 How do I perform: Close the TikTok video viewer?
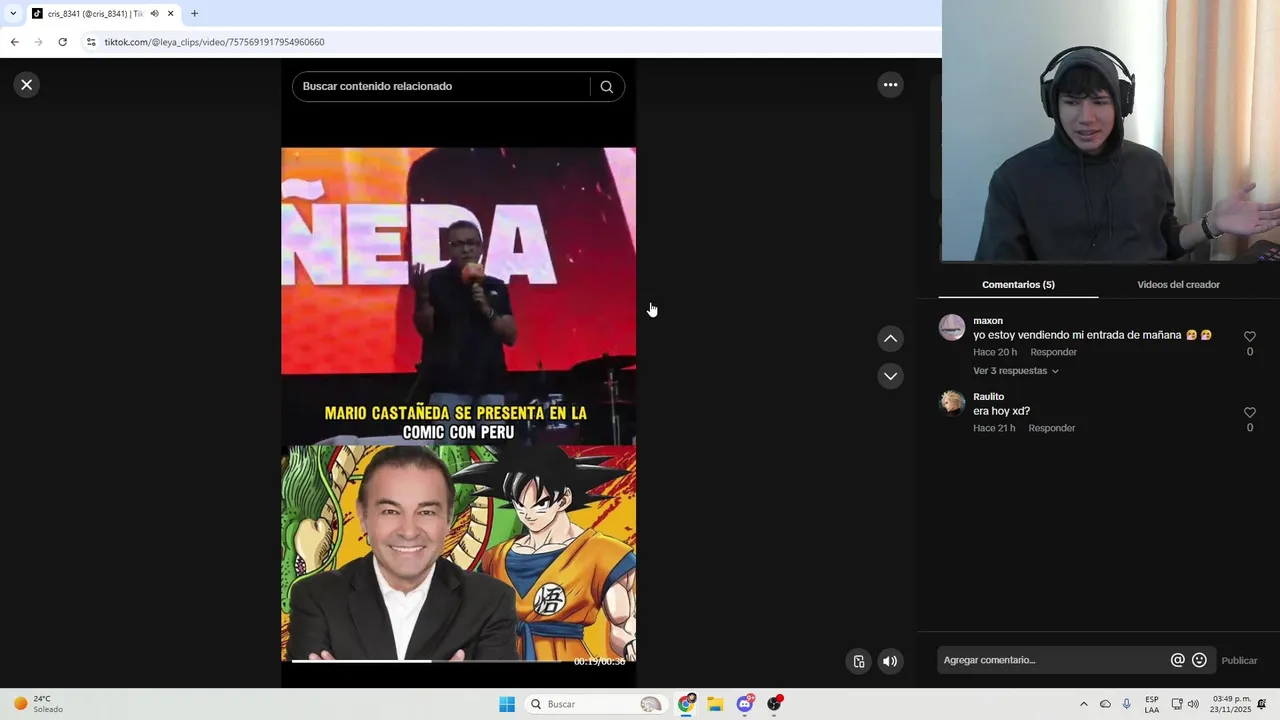[x=27, y=85]
